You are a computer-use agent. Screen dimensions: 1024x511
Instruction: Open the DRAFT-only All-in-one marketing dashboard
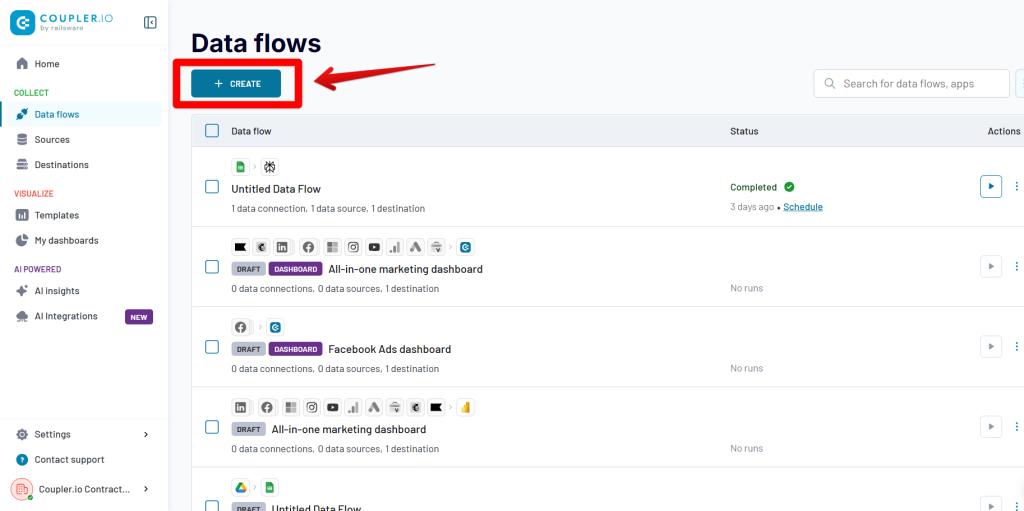click(349, 429)
